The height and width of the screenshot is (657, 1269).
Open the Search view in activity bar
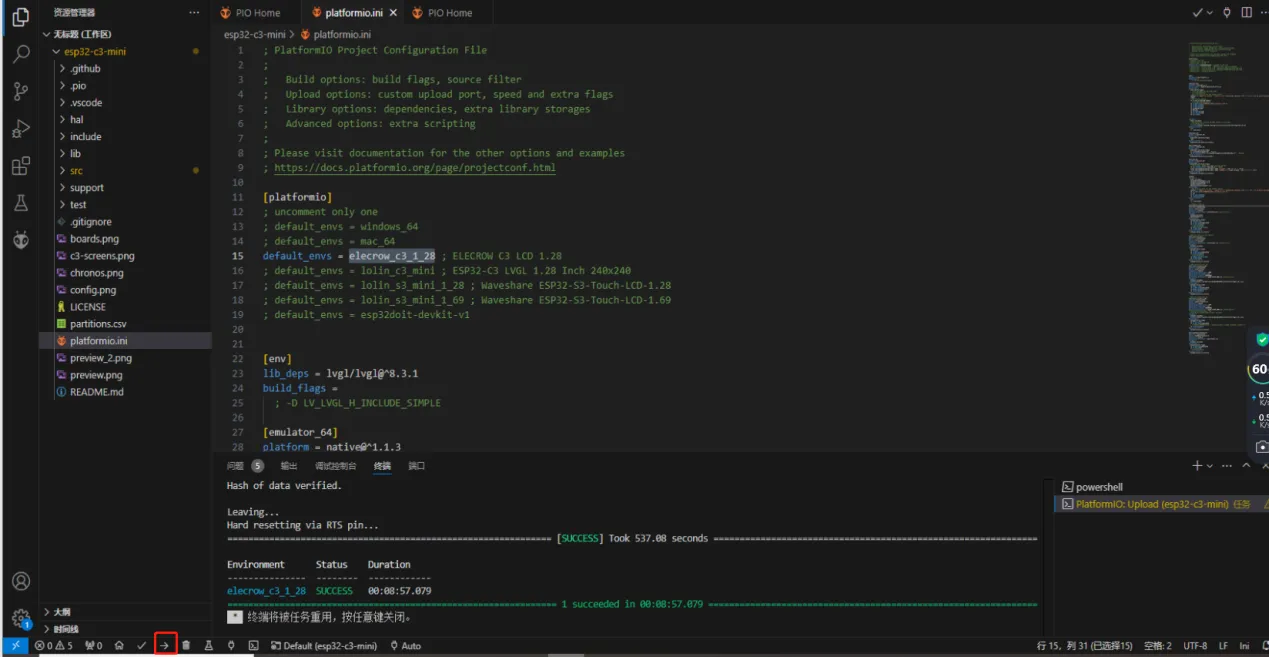(20, 55)
